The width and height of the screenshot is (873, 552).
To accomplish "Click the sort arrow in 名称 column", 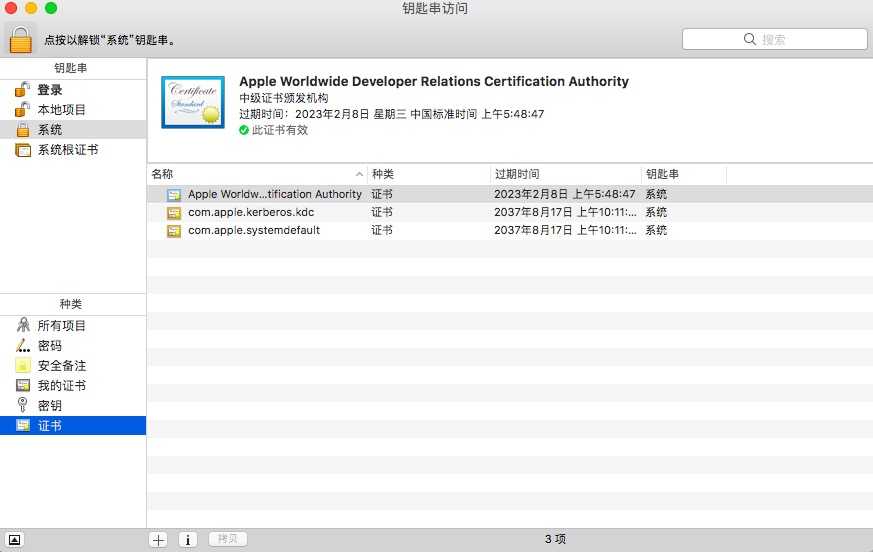I will [x=359, y=174].
